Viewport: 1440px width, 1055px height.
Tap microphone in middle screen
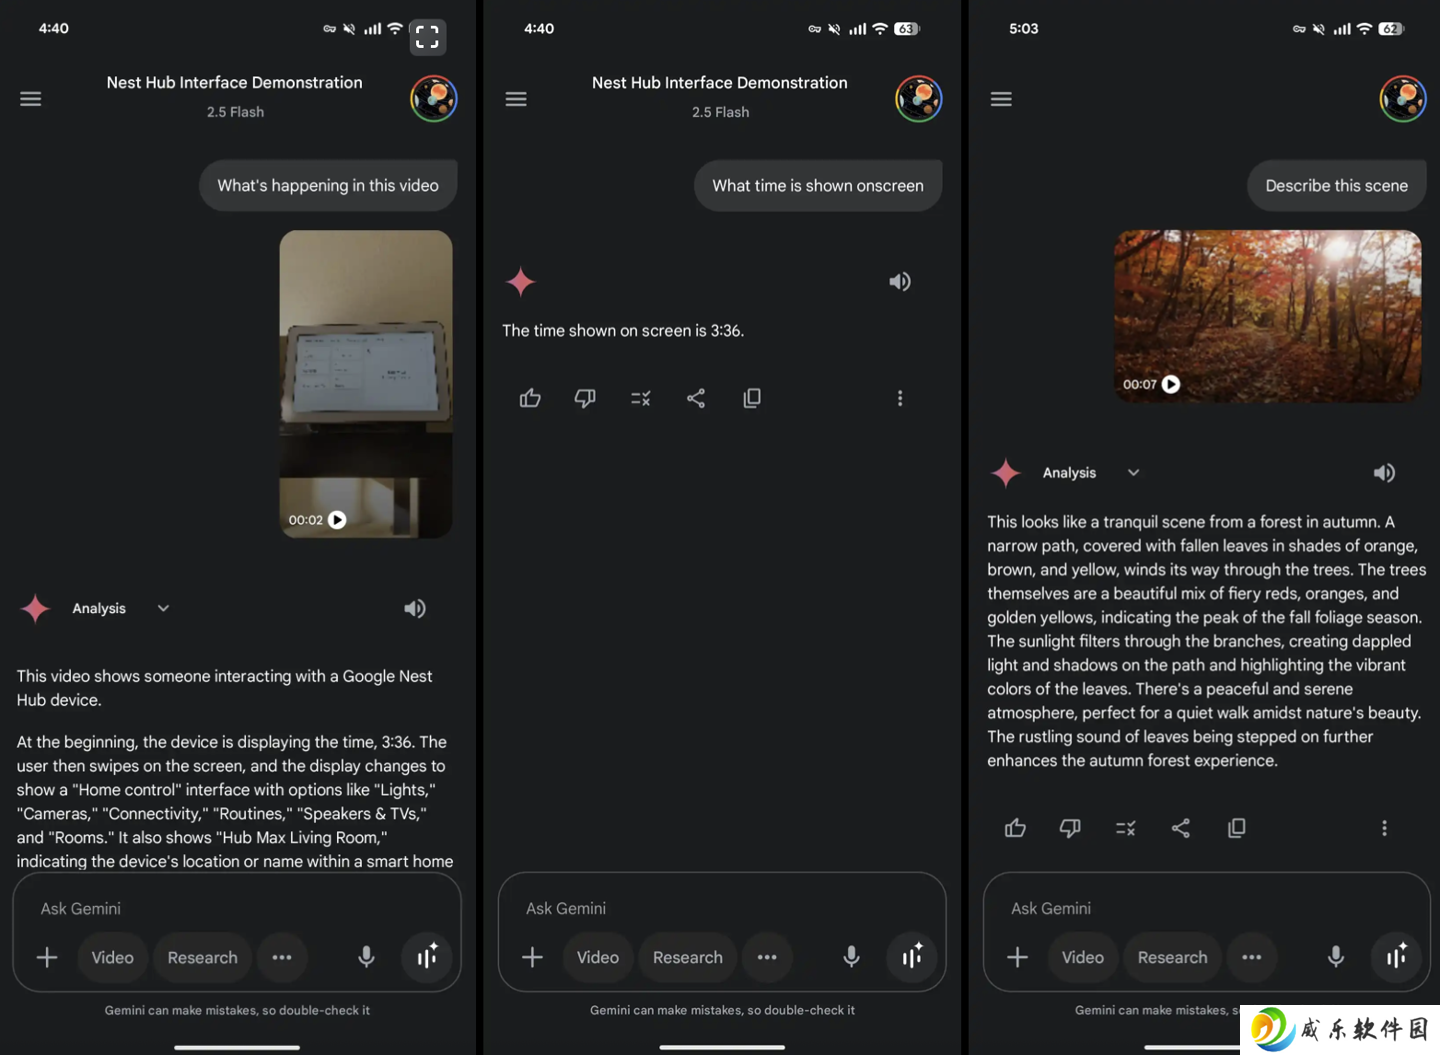tap(852, 957)
